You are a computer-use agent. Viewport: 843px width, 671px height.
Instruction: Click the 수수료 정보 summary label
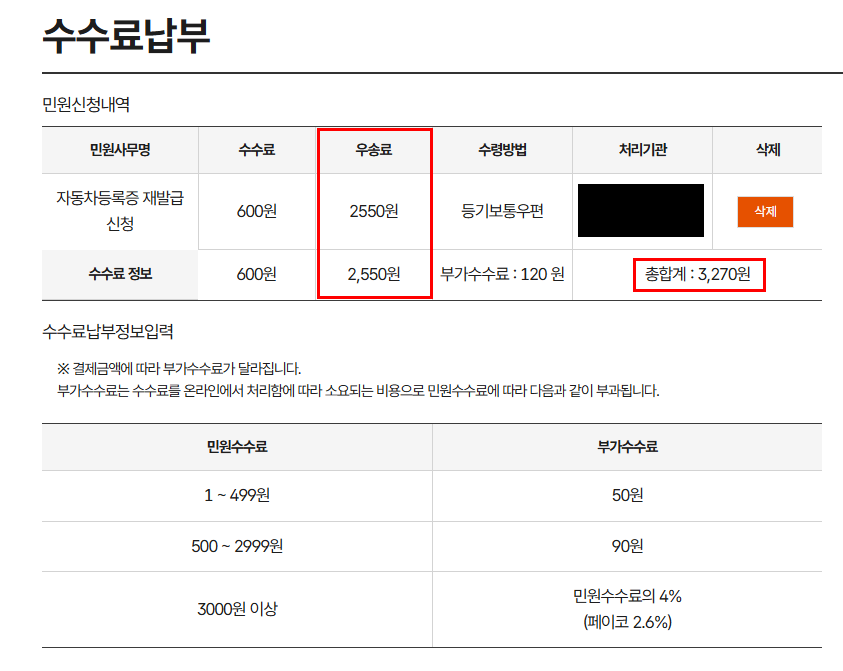(x=118, y=276)
